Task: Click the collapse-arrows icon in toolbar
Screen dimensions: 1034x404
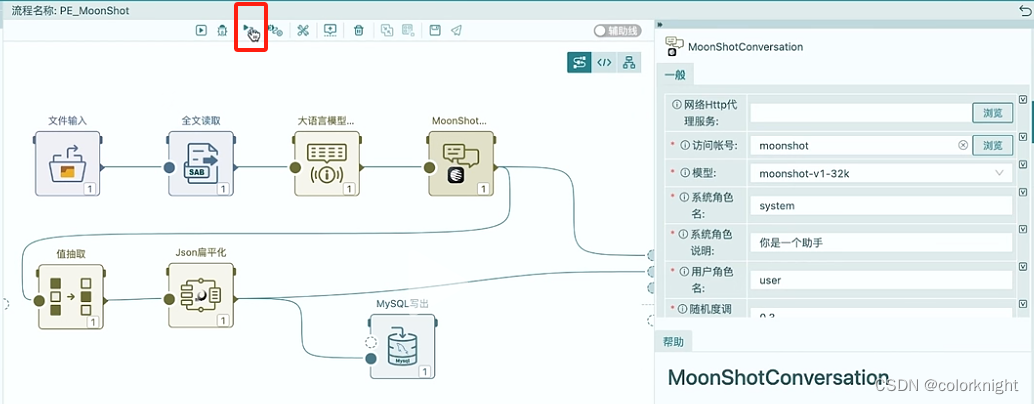Action: coord(387,30)
